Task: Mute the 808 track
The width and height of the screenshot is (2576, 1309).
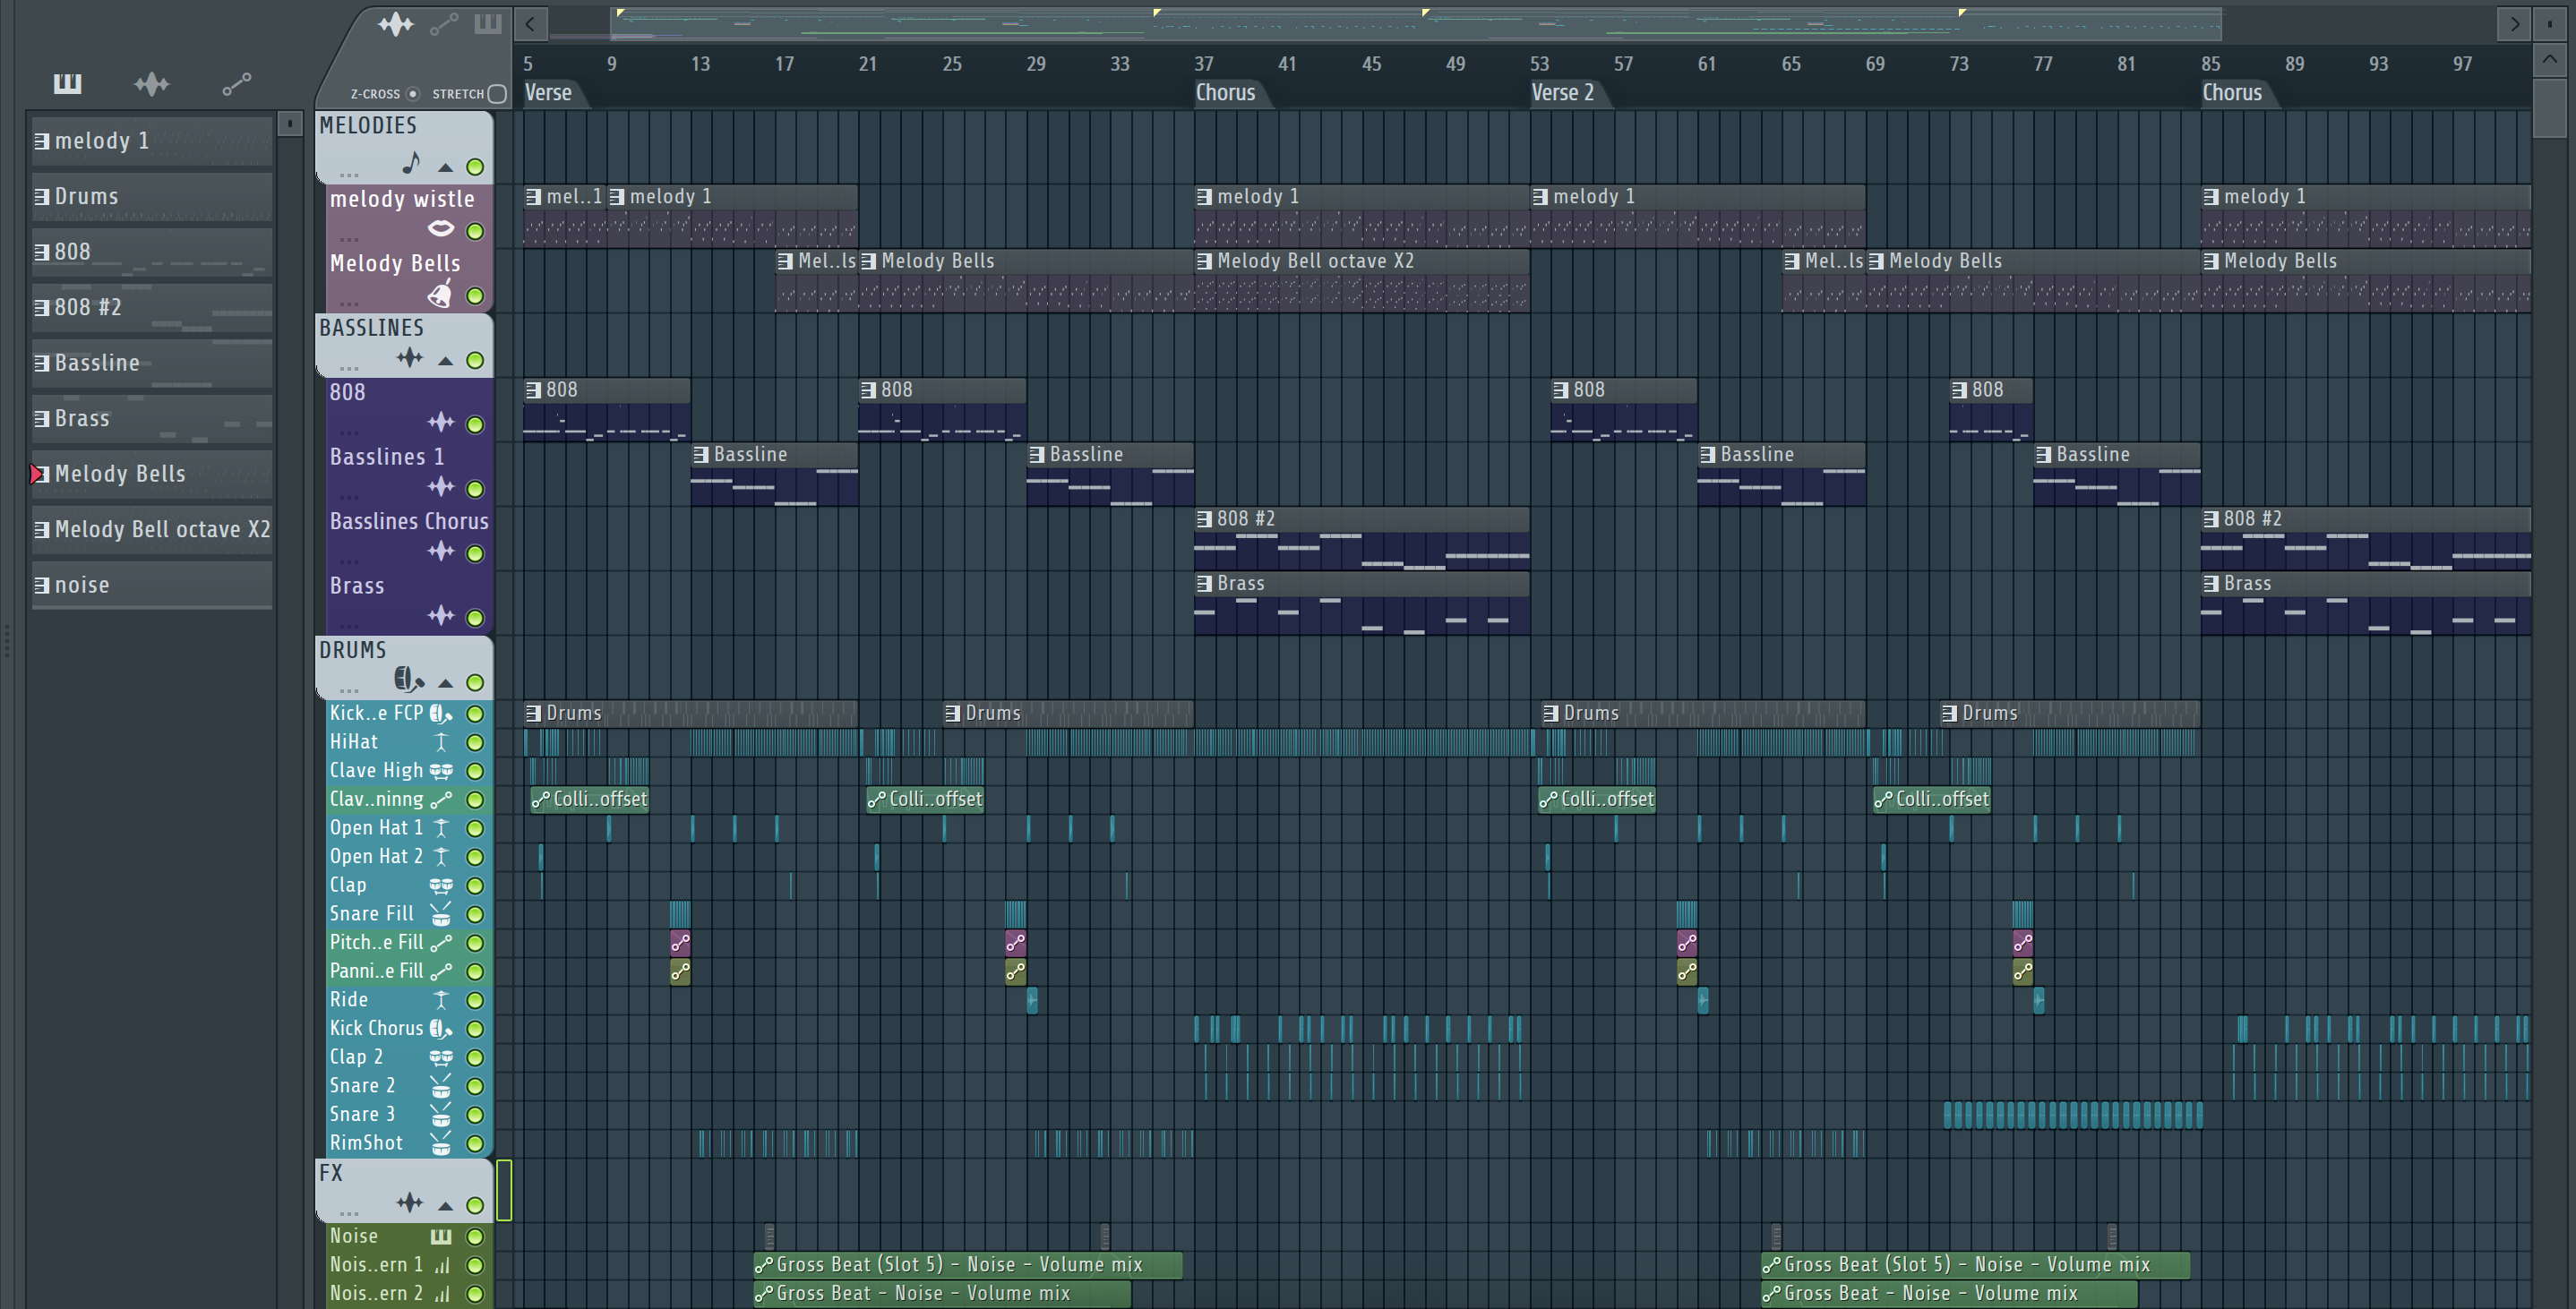Action: tap(476, 424)
